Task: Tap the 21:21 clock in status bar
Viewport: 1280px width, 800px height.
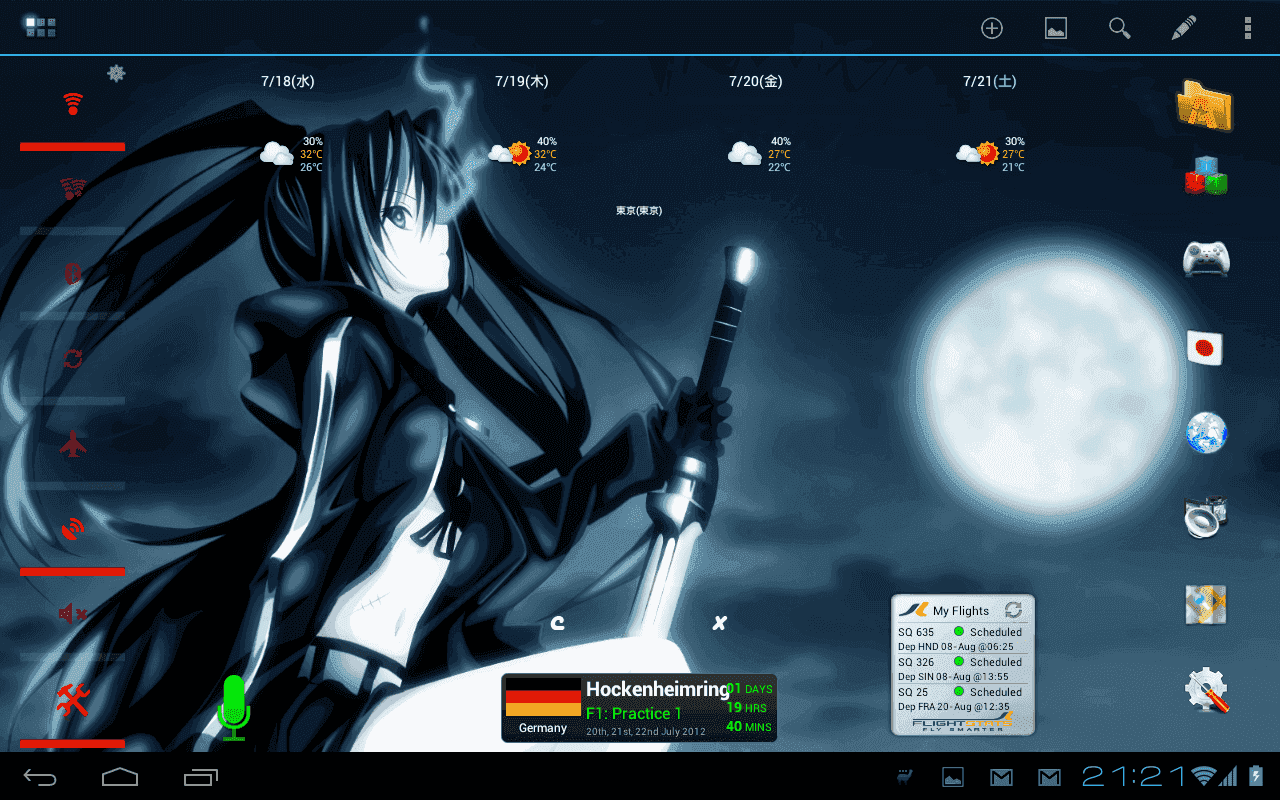Action: [x=1135, y=776]
